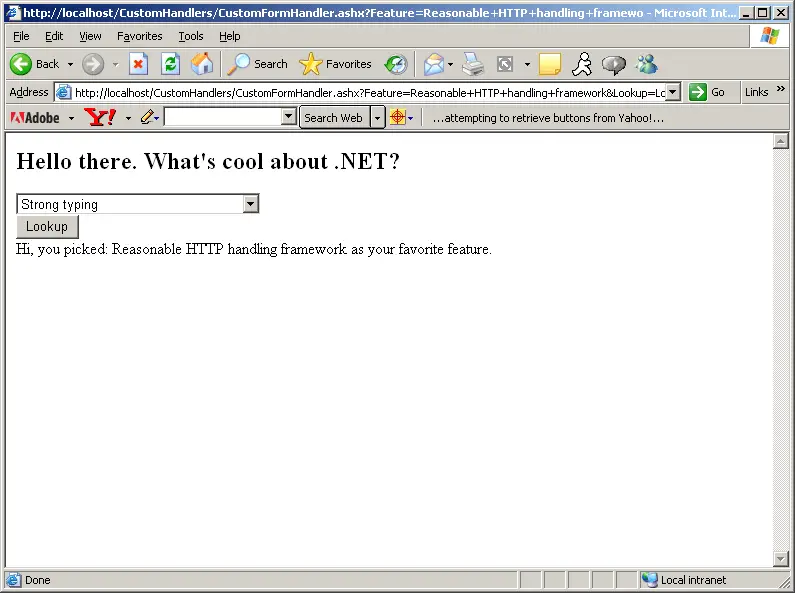
Task: Click the vertical scrollbar up arrow
Action: [x=781, y=141]
